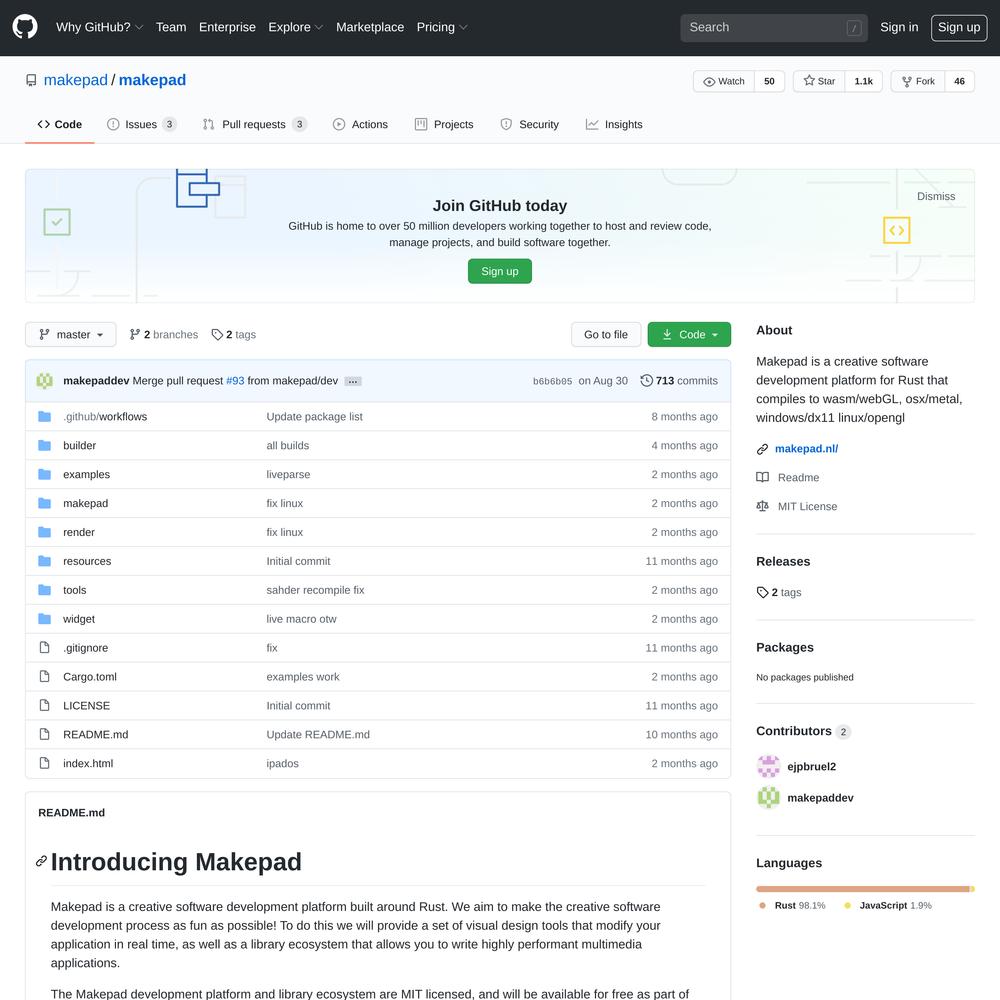Click the widget folder icon
Image resolution: width=1000 pixels, height=1000 pixels.
(44, 619)
